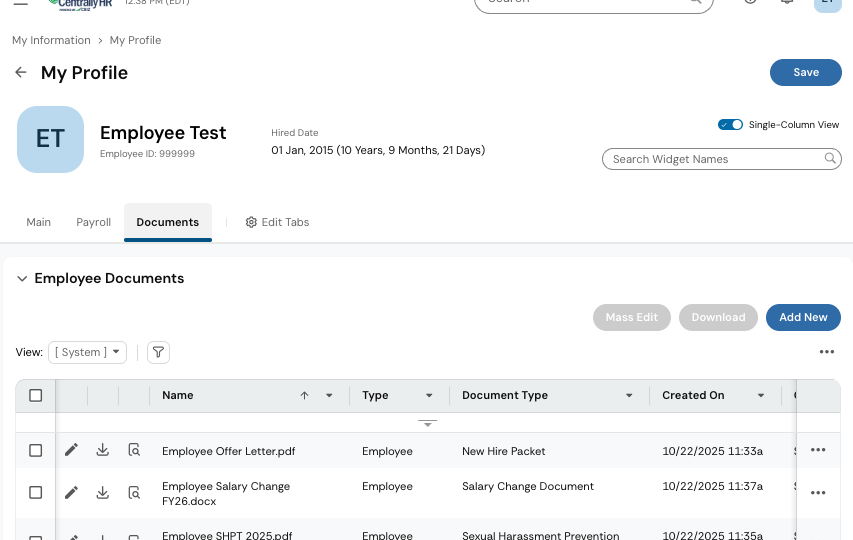Click the back arrow beside My Profile
853x540 pixels.
click(20, 73)
